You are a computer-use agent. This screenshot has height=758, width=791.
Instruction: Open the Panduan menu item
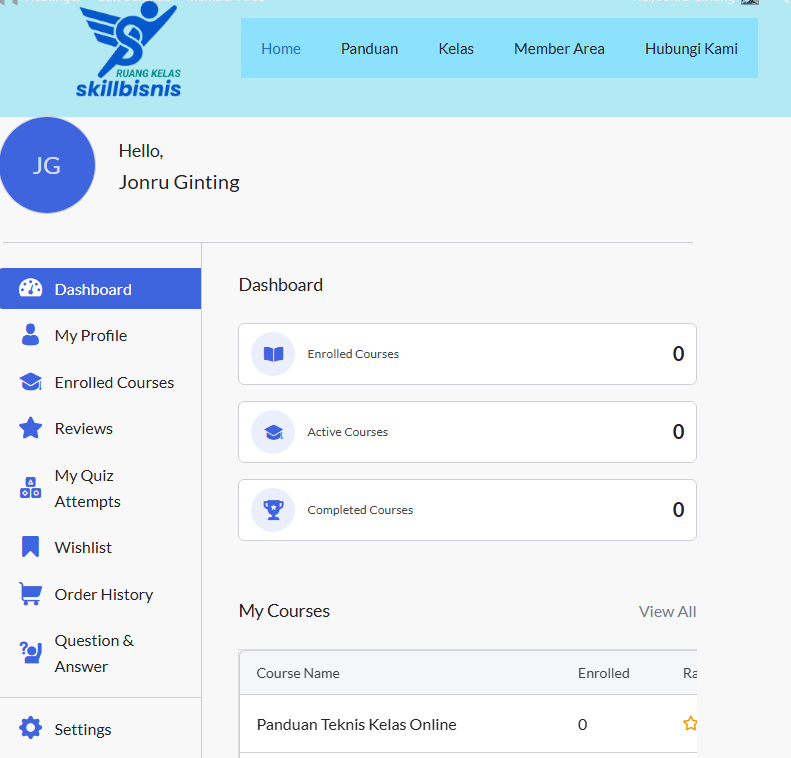tap(369, 48)
